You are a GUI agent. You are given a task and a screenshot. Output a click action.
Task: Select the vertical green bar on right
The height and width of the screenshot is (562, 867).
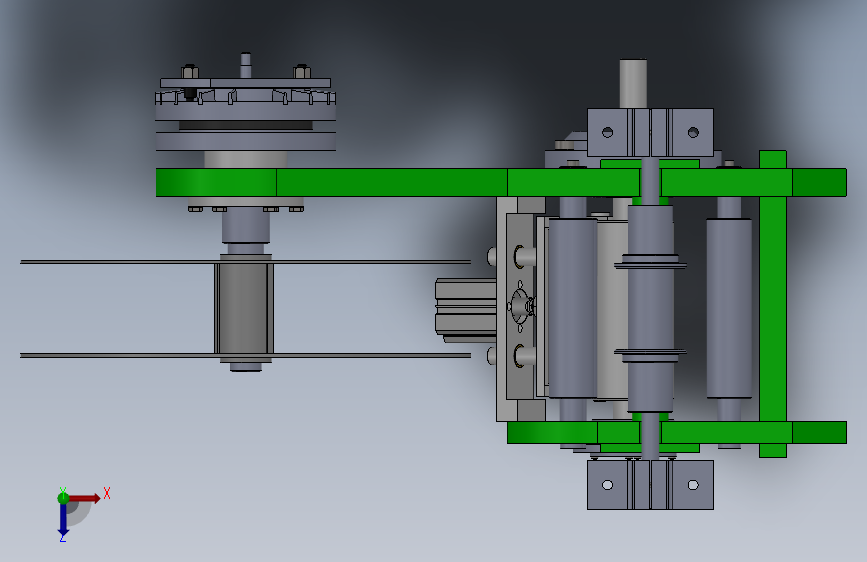(772, 304)
